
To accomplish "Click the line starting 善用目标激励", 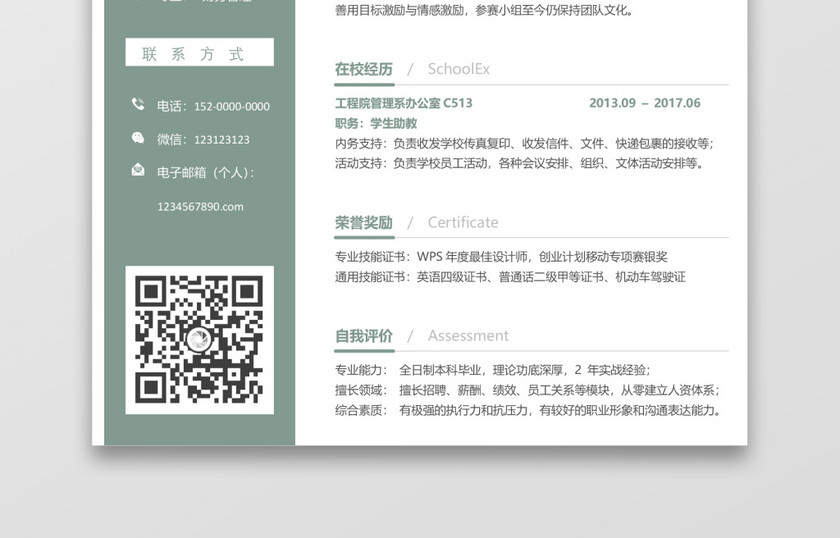I will pyautogui.click(x=484, y=10).
